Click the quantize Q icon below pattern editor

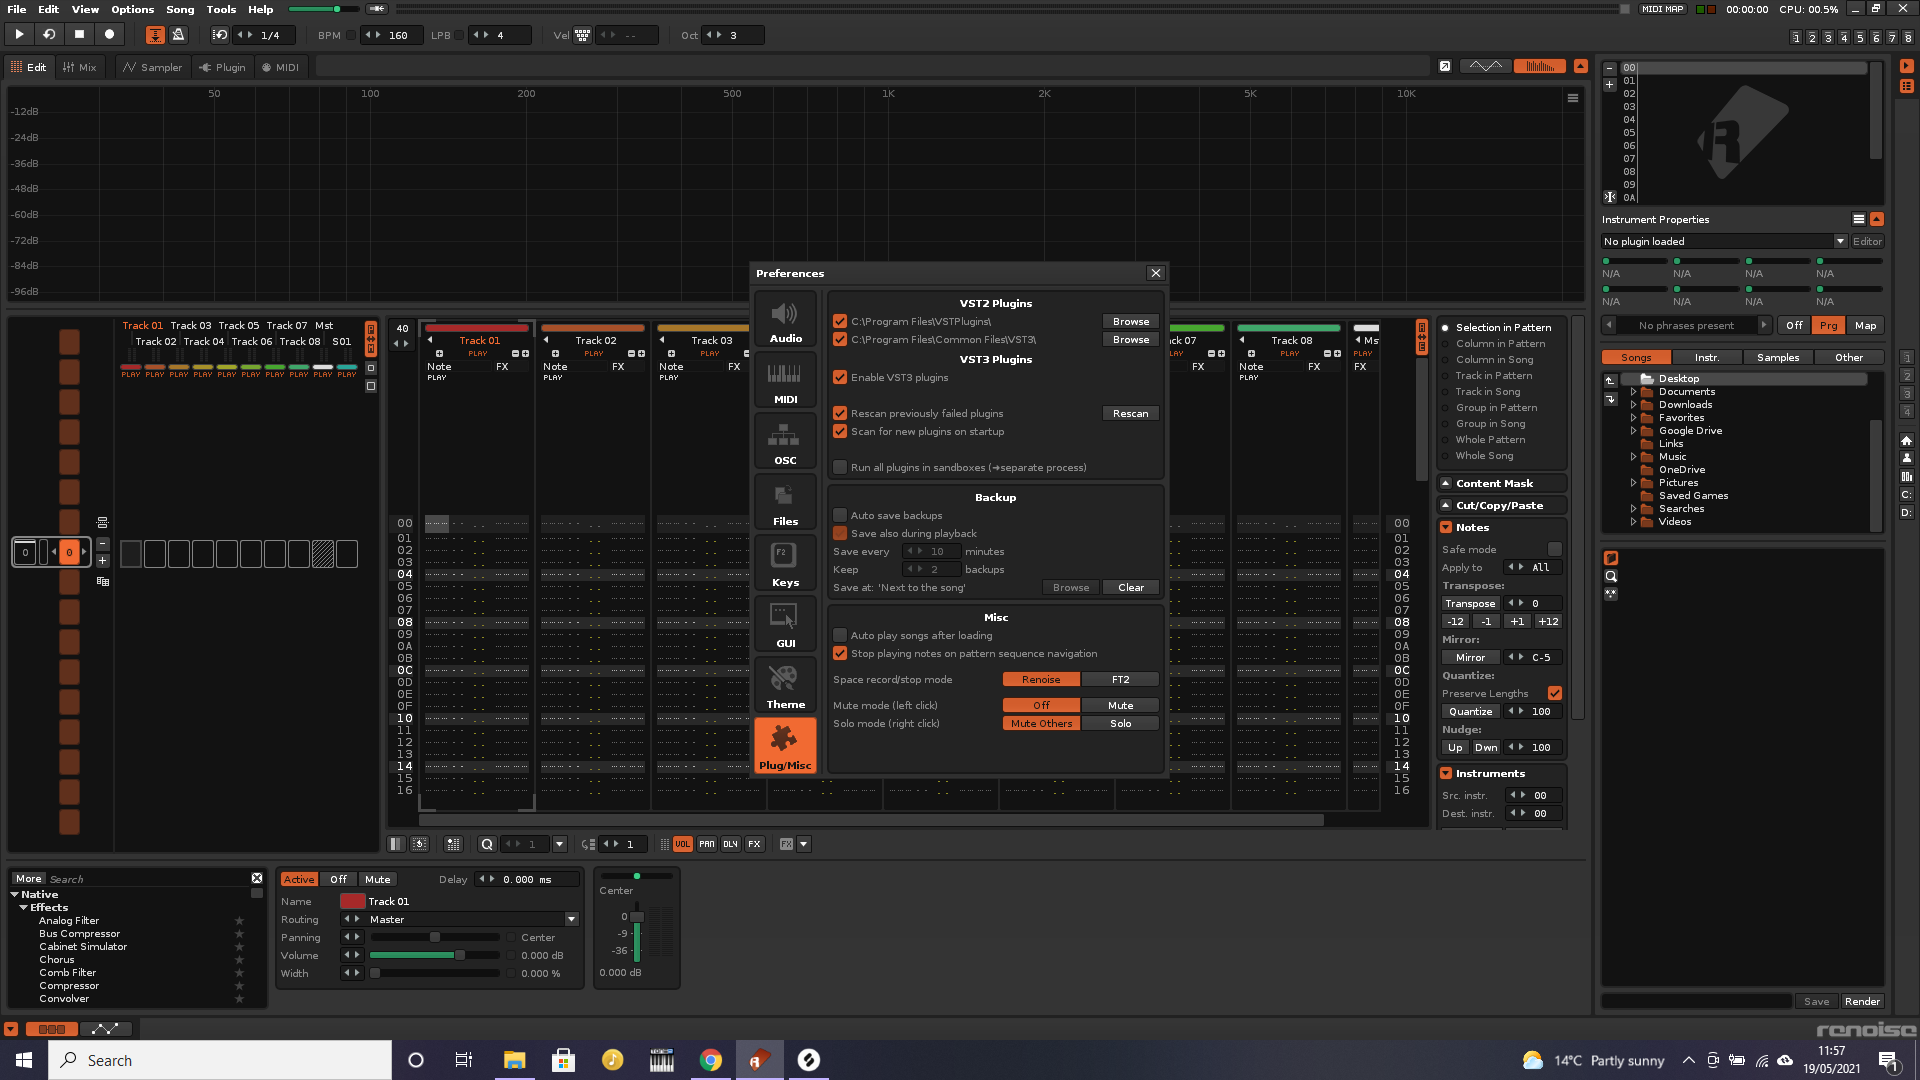point(487,844)
